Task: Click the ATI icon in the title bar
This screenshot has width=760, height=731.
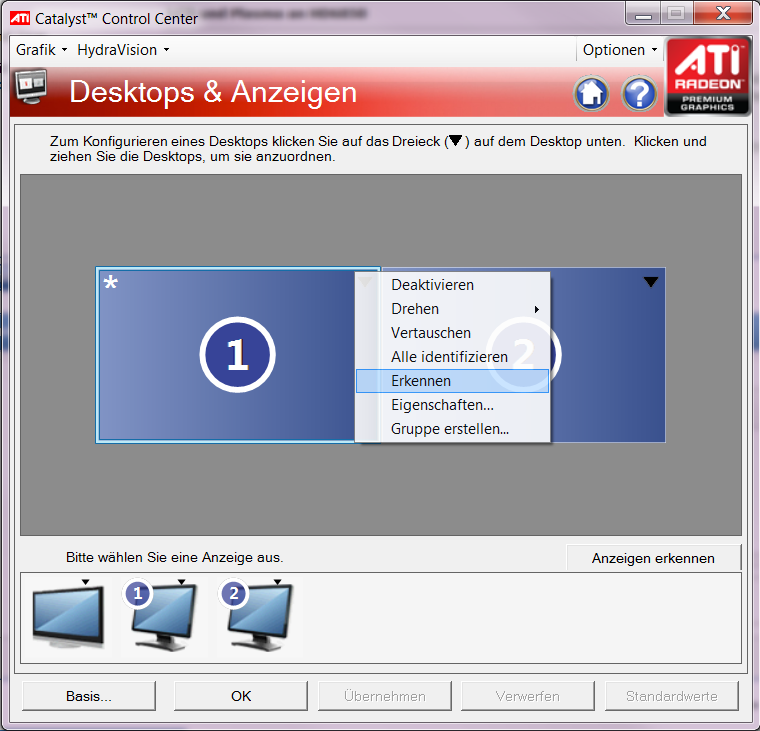Action: [20, 18]
